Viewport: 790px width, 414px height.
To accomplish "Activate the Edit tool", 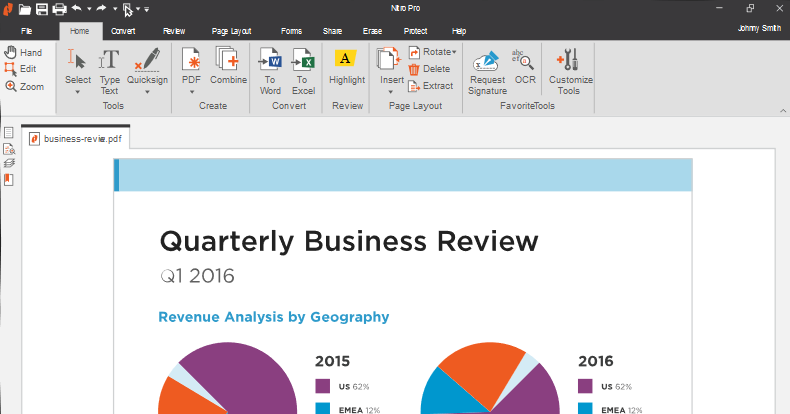I will click(20, 69).
